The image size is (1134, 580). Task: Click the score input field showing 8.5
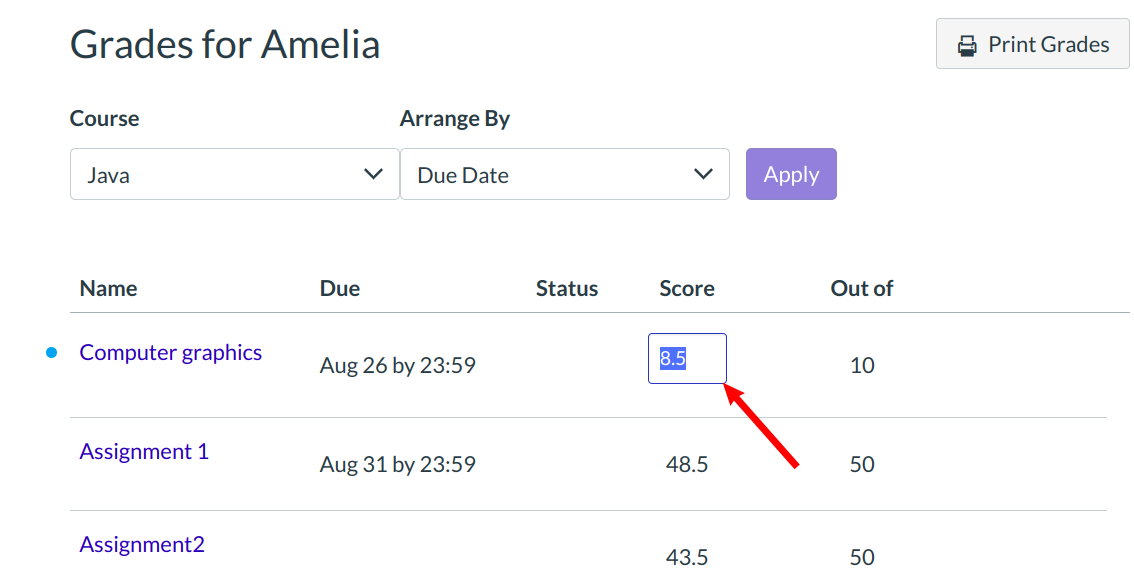[687, 359]
